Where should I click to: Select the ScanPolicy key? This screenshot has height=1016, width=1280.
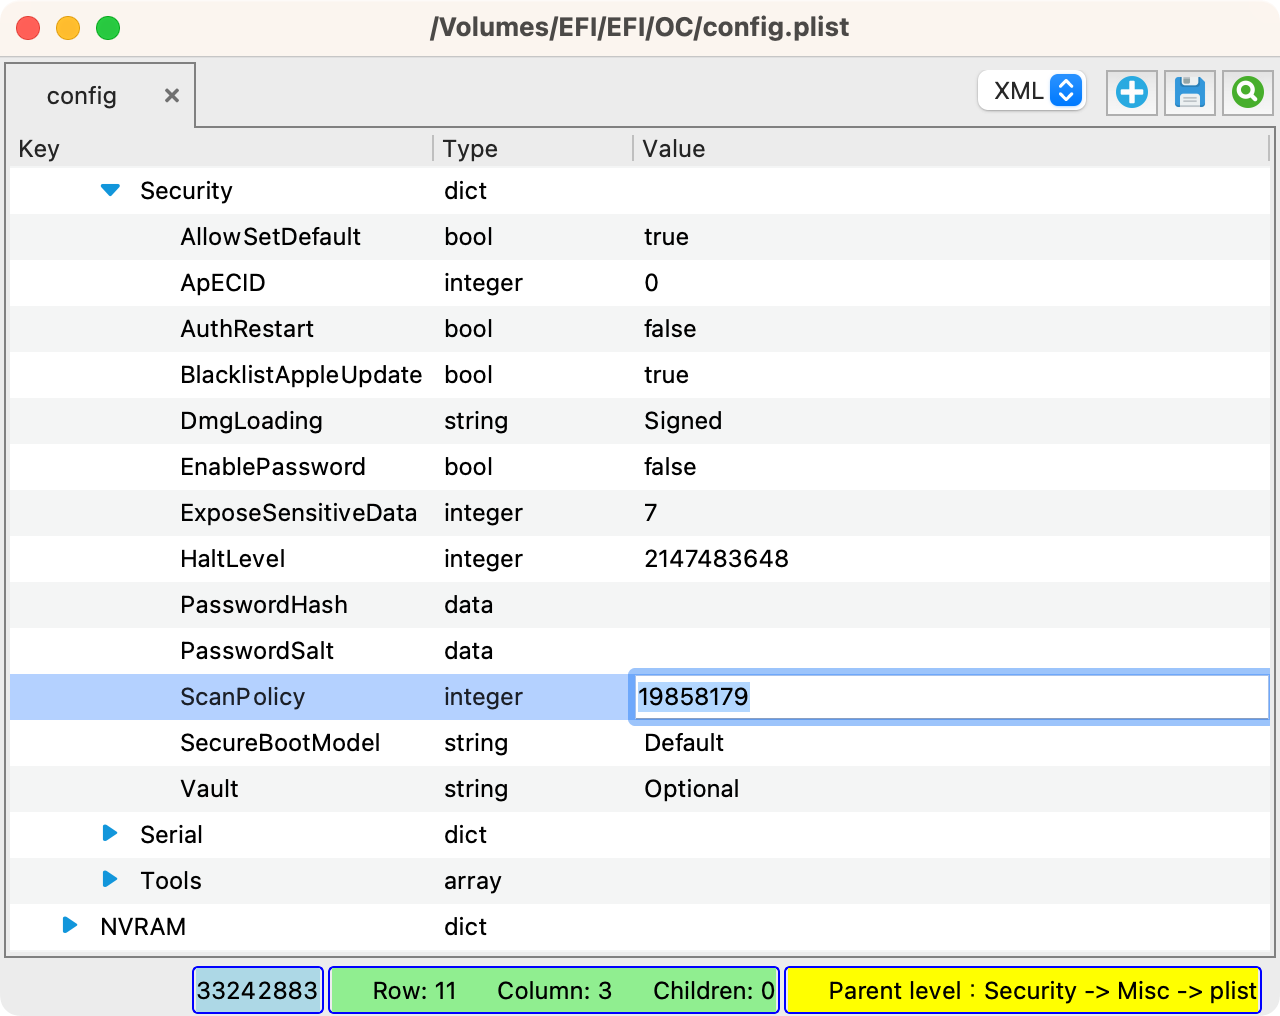(x=242, y=697)
